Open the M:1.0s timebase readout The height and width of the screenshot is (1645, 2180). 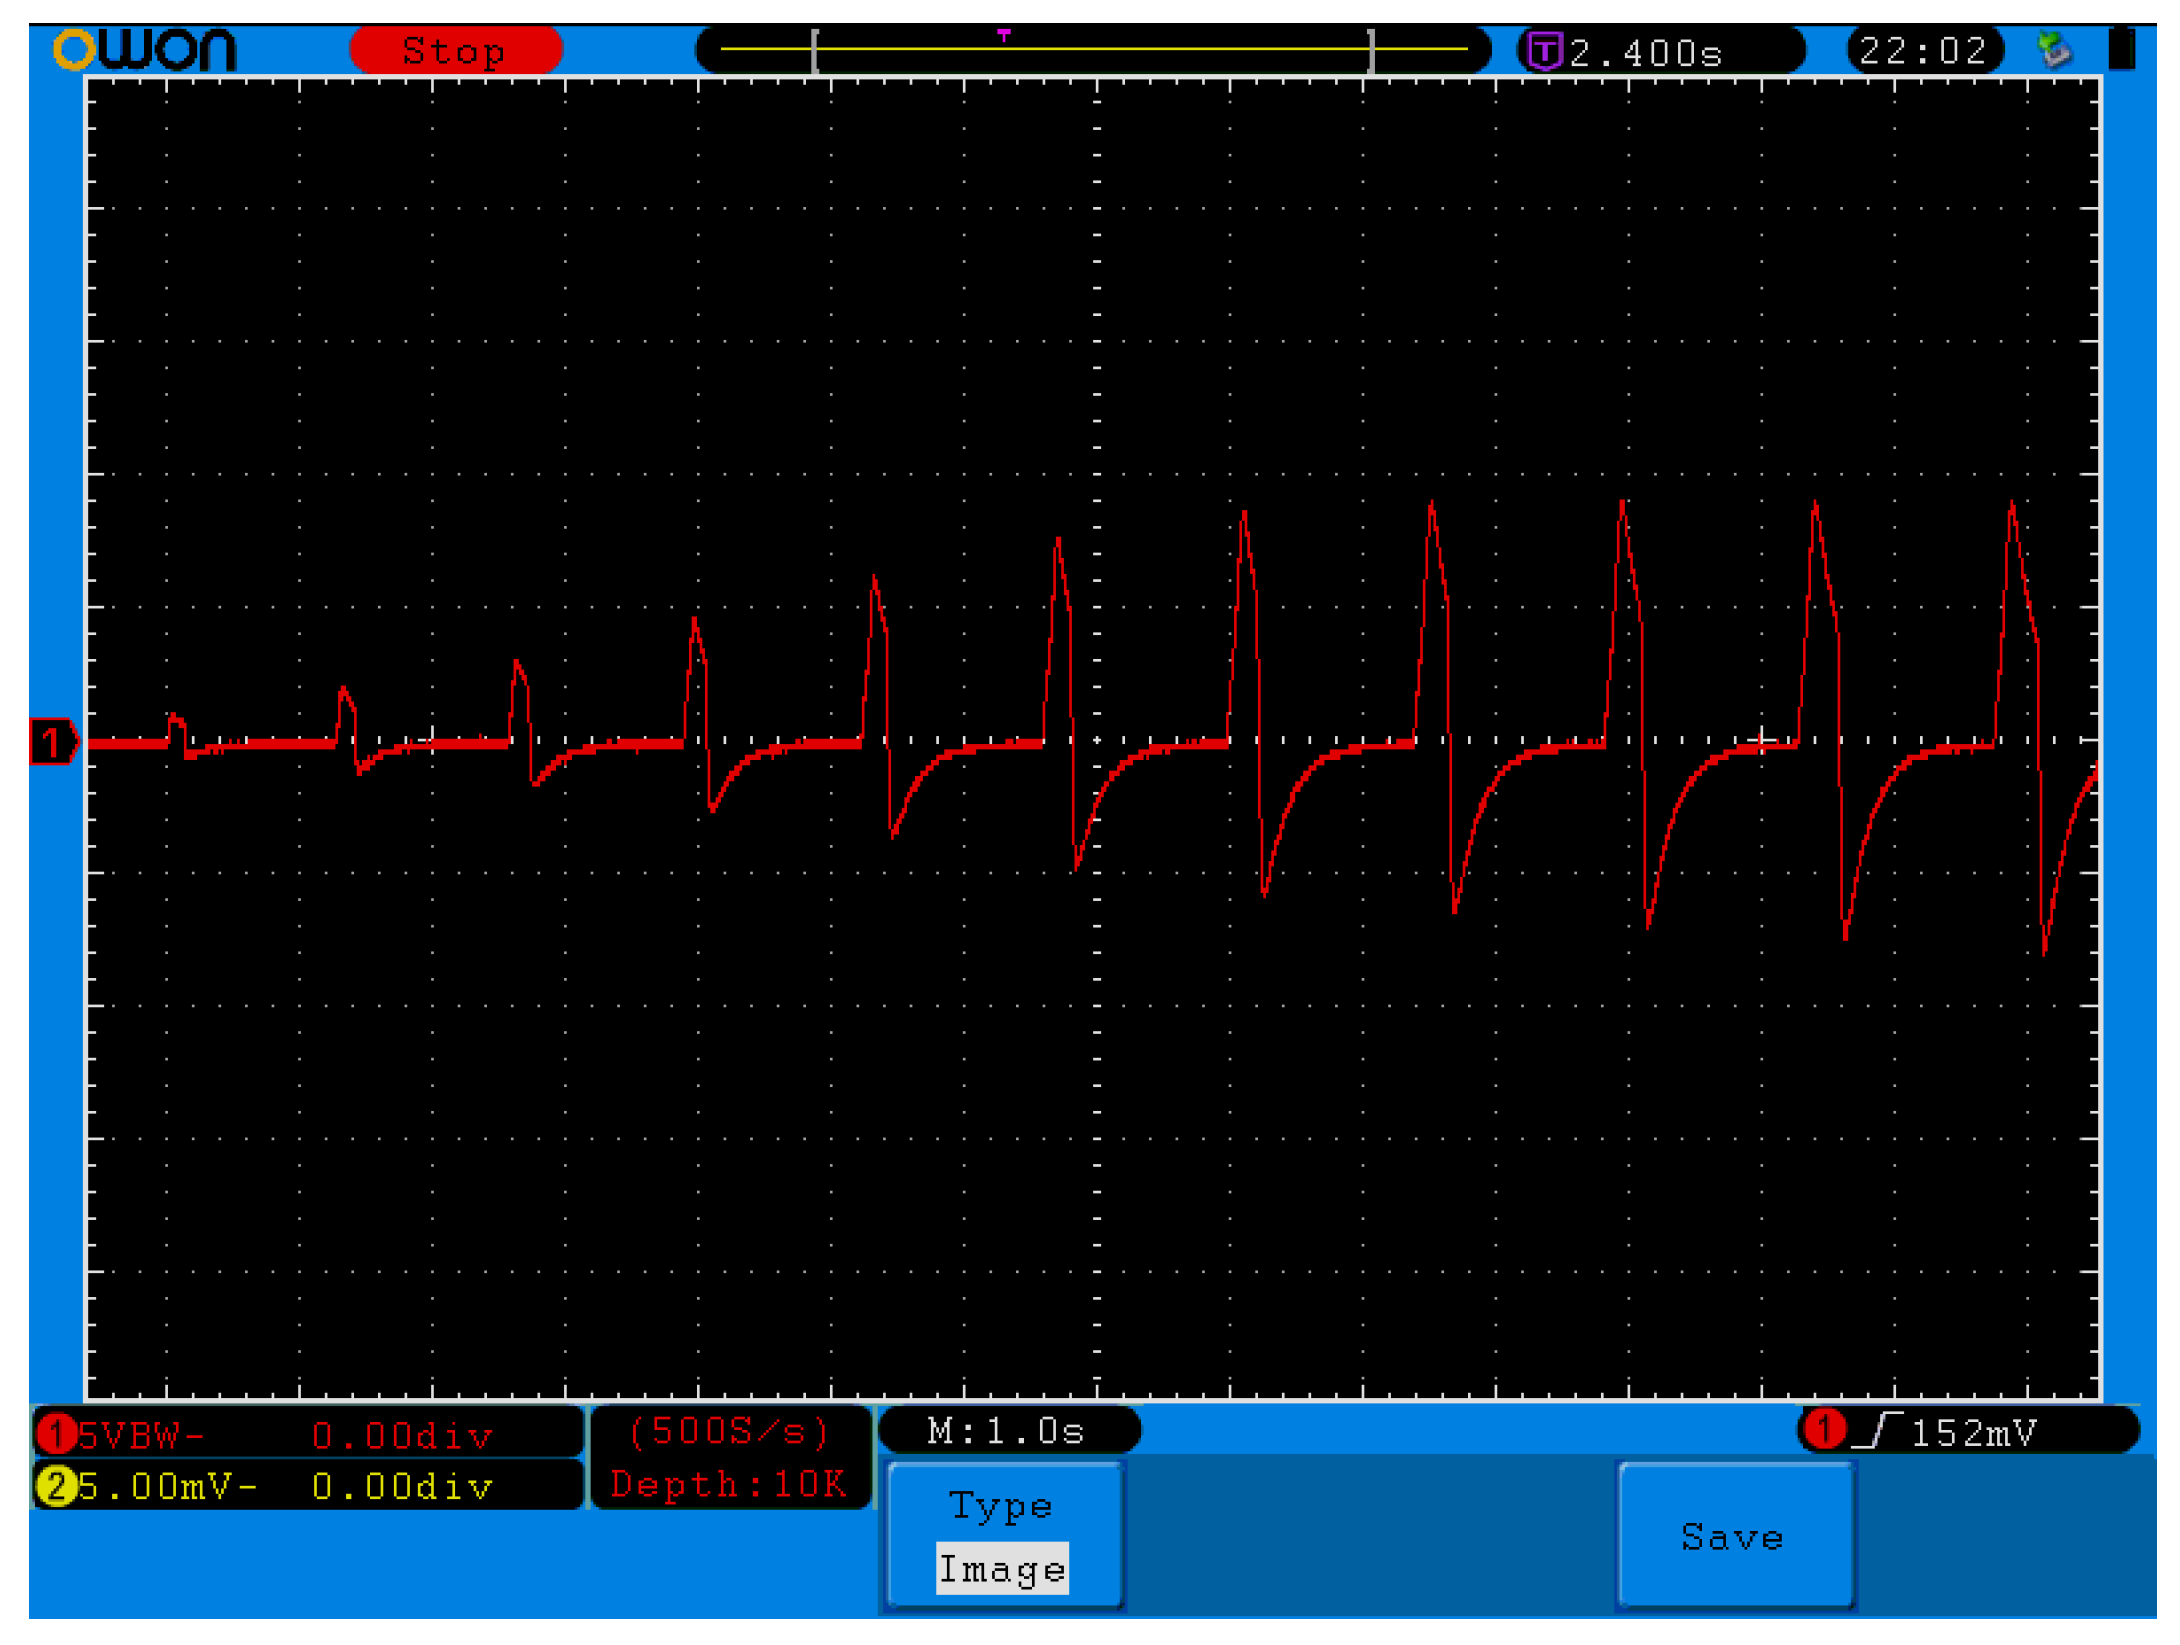[1007, 1431]
